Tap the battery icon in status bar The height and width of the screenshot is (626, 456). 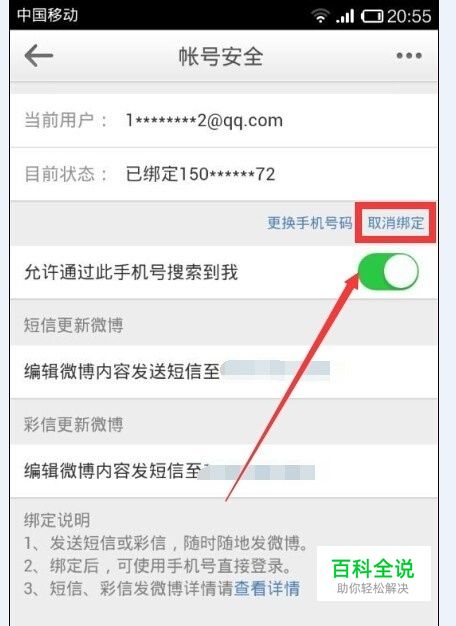pyautogui.click(x=372, y=16)
